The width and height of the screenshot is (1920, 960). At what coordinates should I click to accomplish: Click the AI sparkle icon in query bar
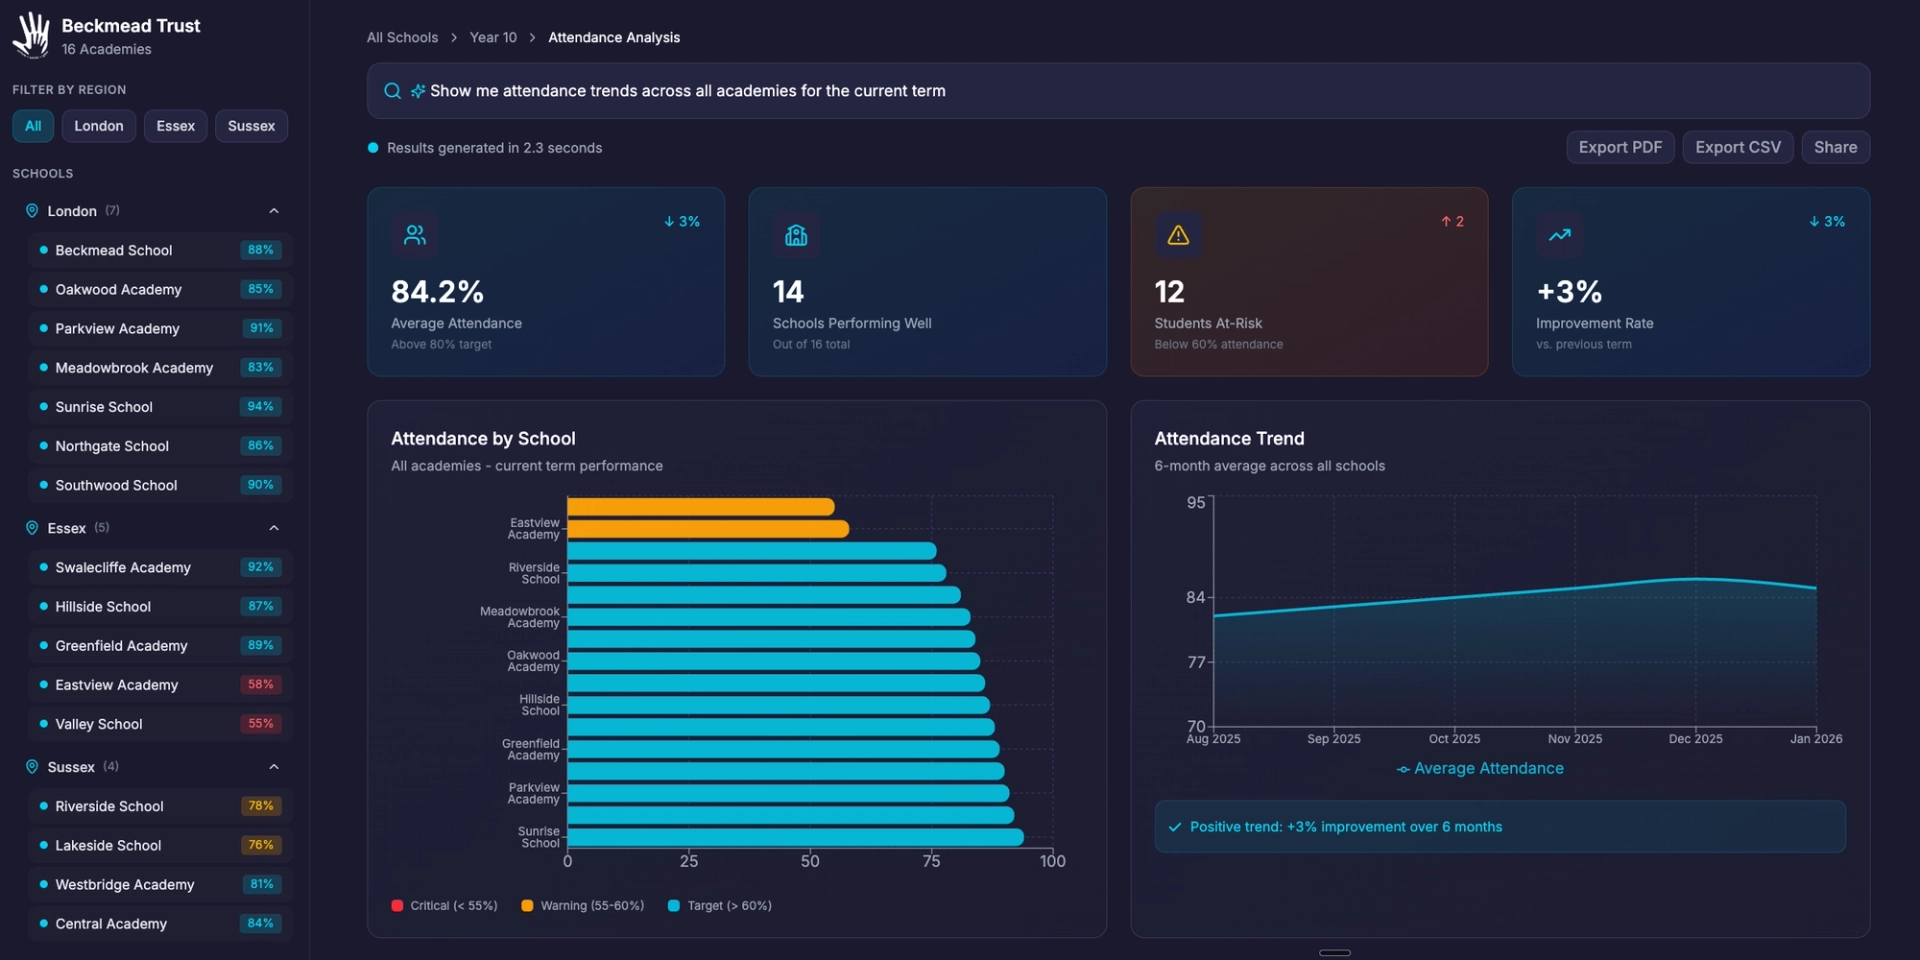click(418, 91)
